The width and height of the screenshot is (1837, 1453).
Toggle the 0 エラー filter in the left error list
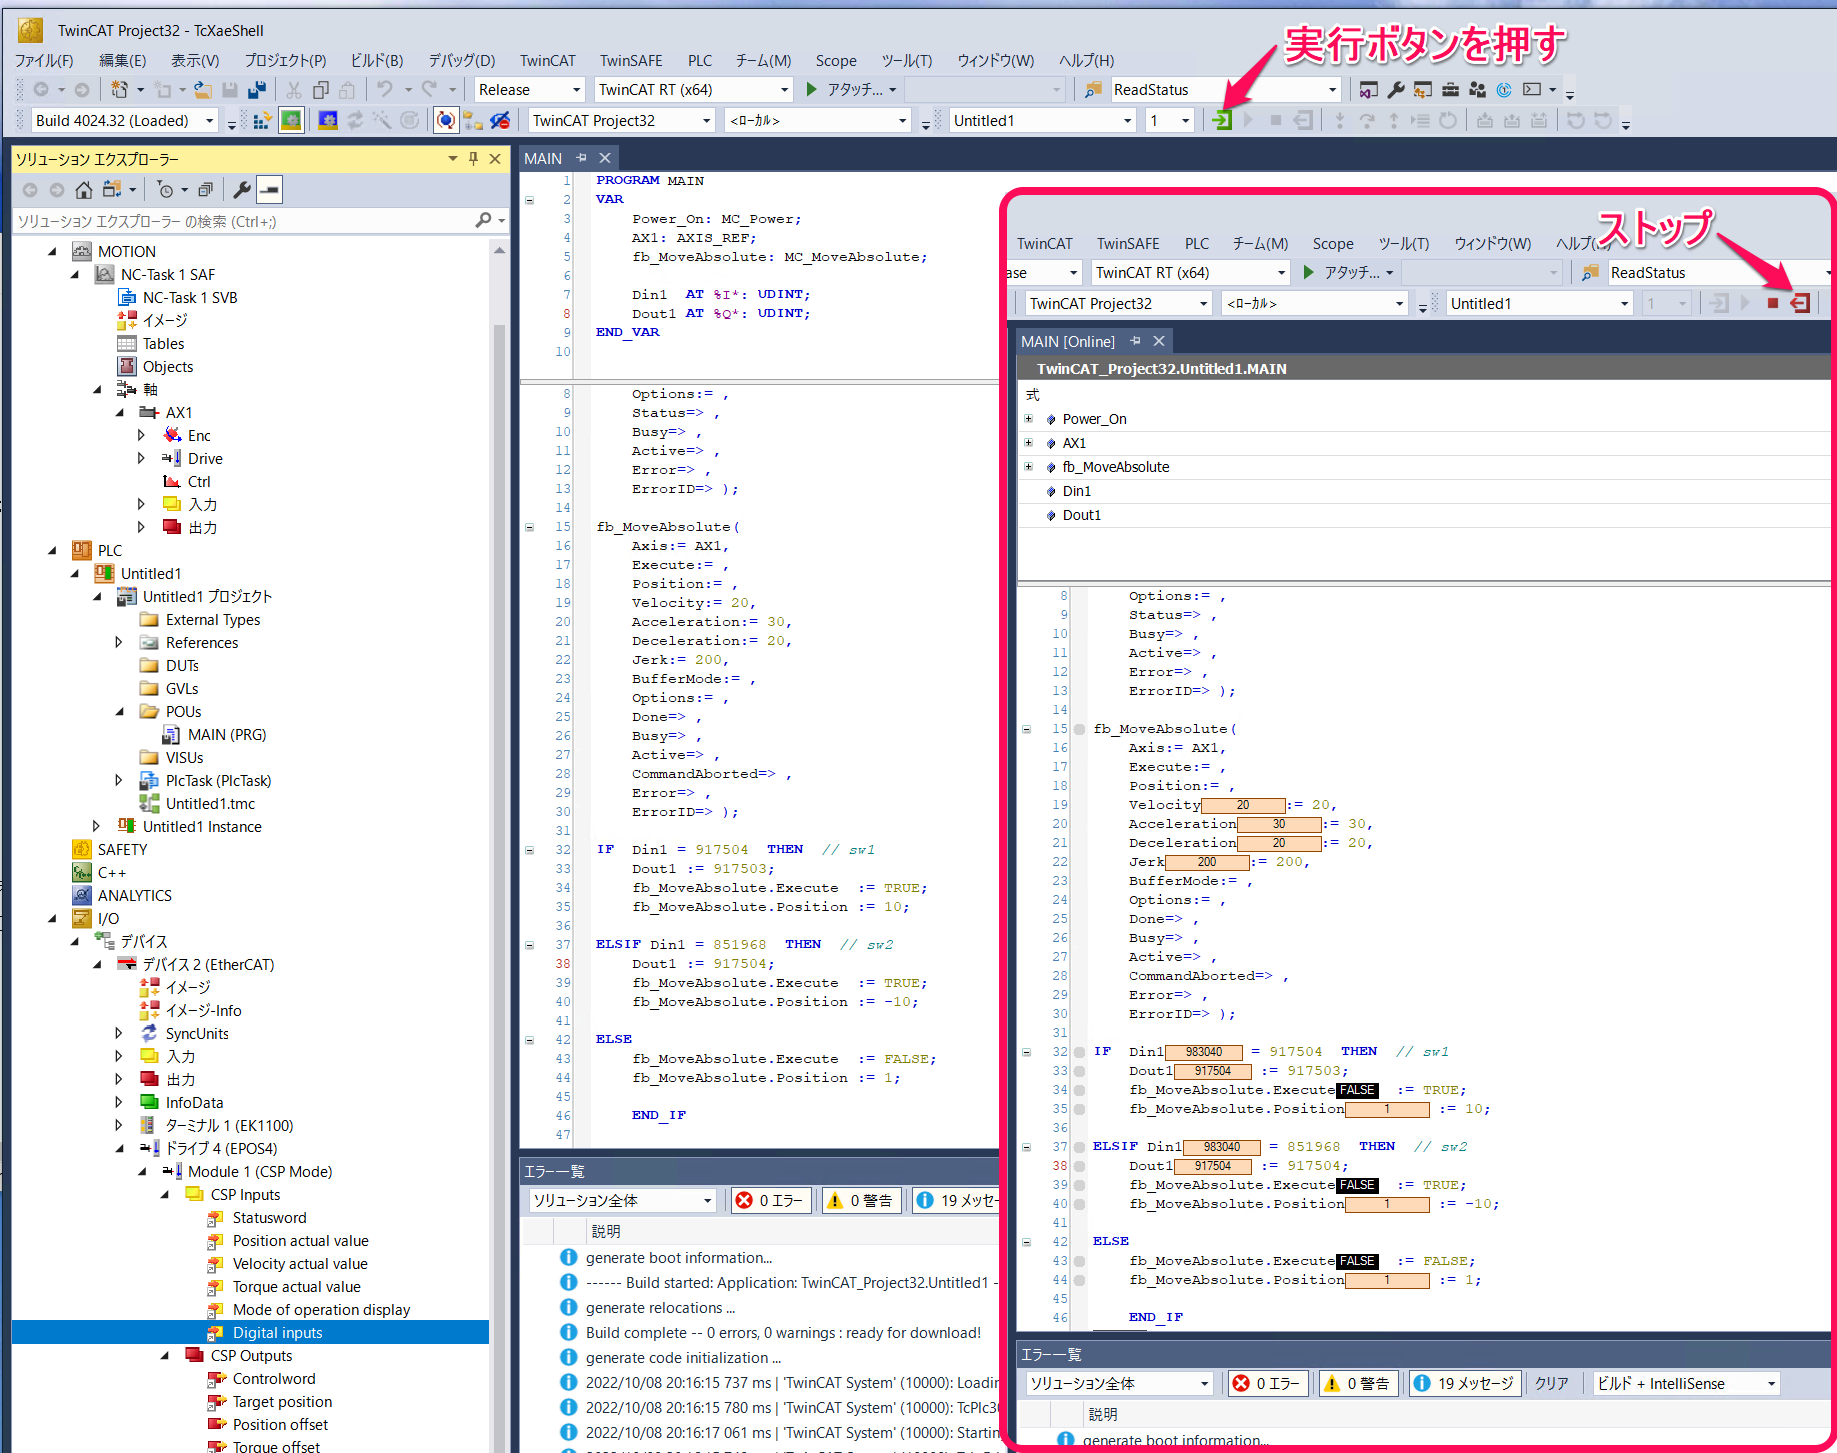[x=770, y=1201]
